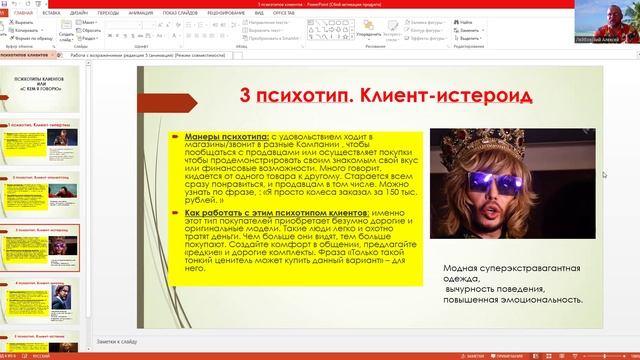Switch to Рецензирование ribbon tab

[226, 13]
